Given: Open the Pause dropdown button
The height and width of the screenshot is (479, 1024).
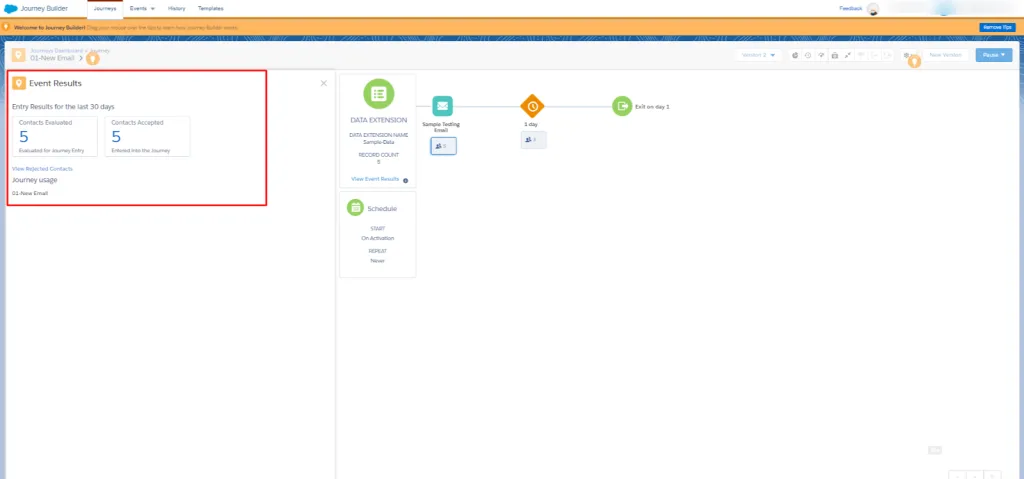Looking at the screenshot, I should coord(994,55).
